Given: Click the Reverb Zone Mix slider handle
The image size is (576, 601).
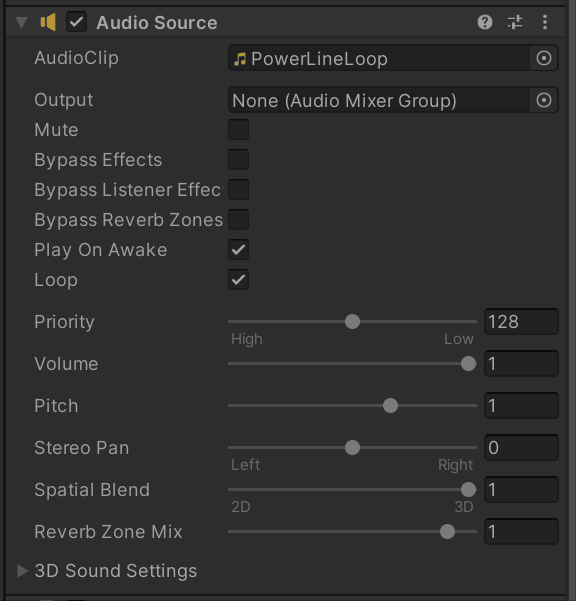Looking at the screenshot, I should point(447,532).
